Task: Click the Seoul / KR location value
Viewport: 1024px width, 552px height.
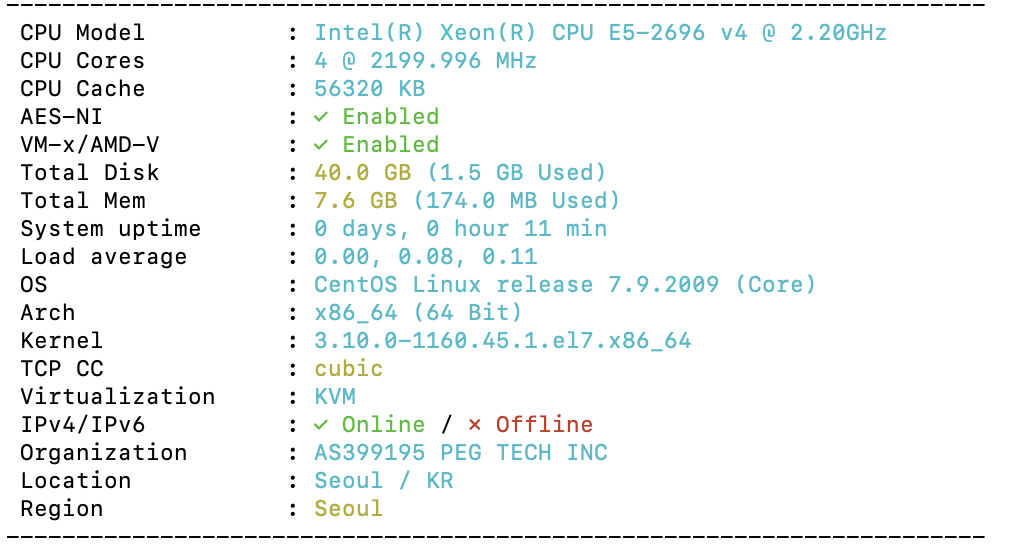Action: (384, 481)
